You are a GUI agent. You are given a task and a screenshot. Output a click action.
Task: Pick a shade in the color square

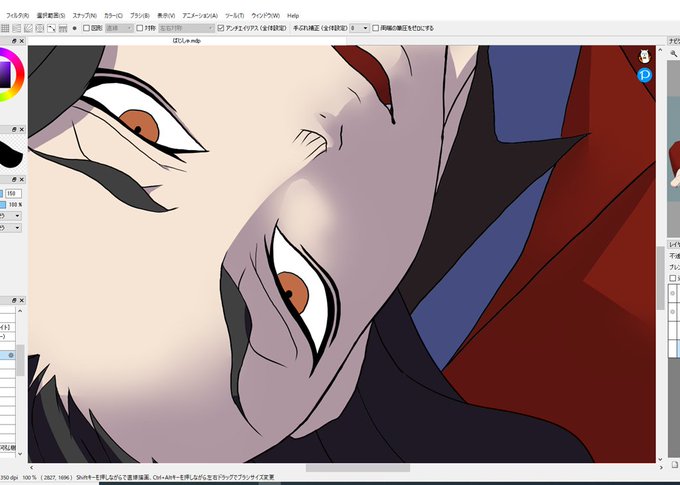click(4, 74)
